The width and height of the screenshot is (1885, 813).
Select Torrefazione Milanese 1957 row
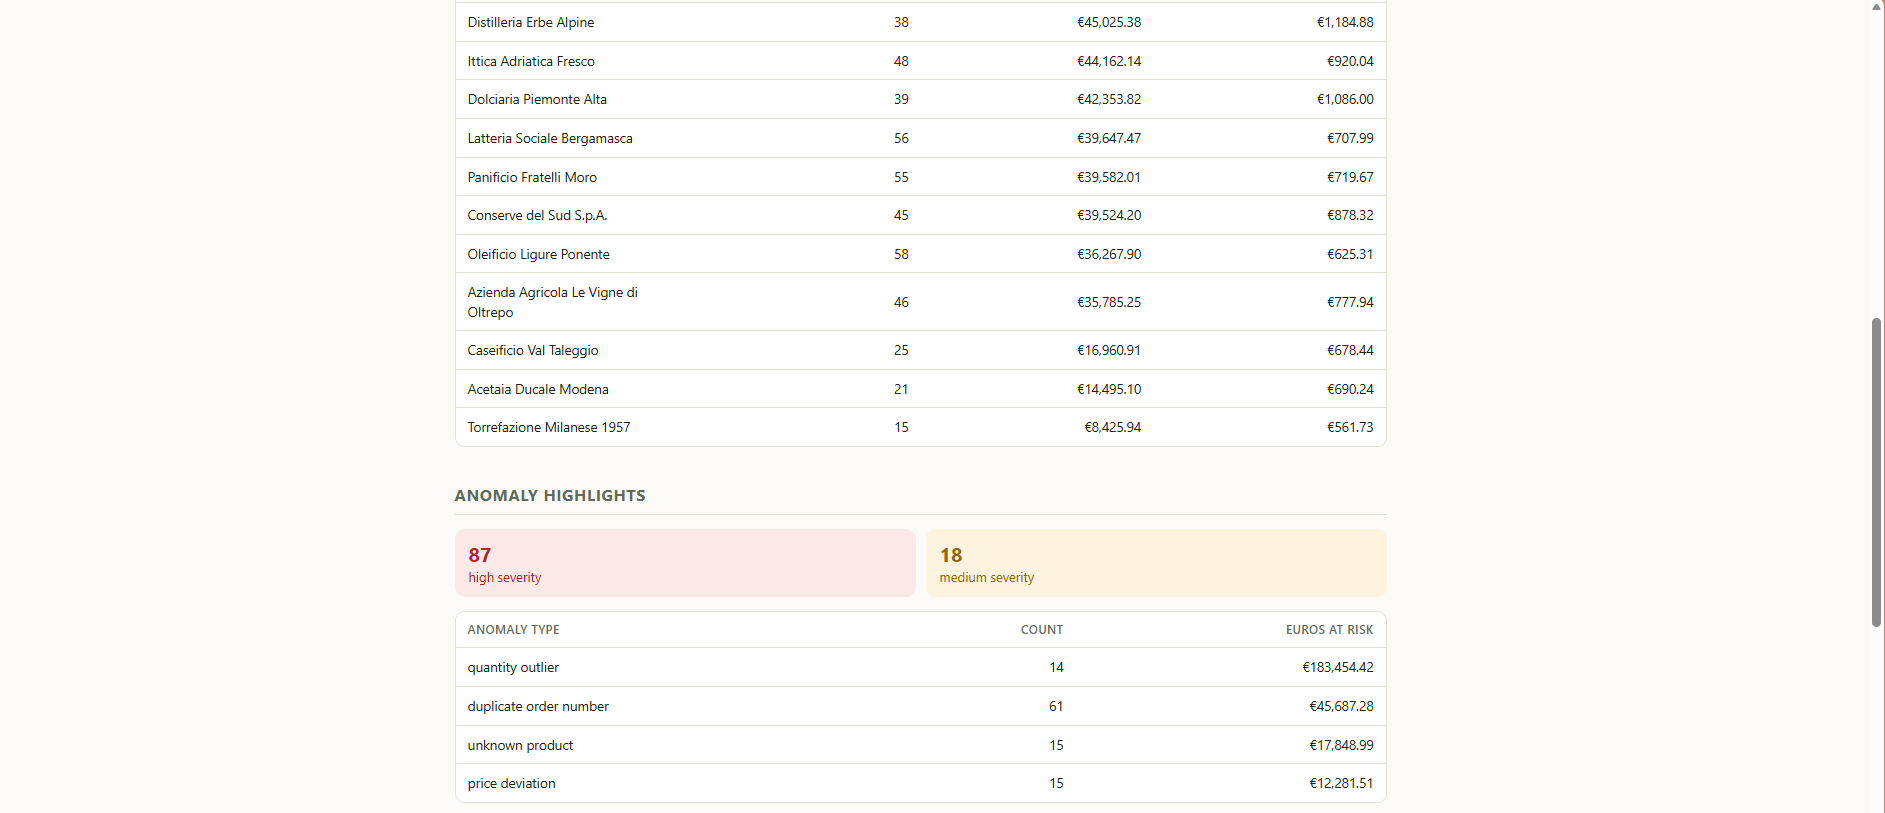click(920, 427)
